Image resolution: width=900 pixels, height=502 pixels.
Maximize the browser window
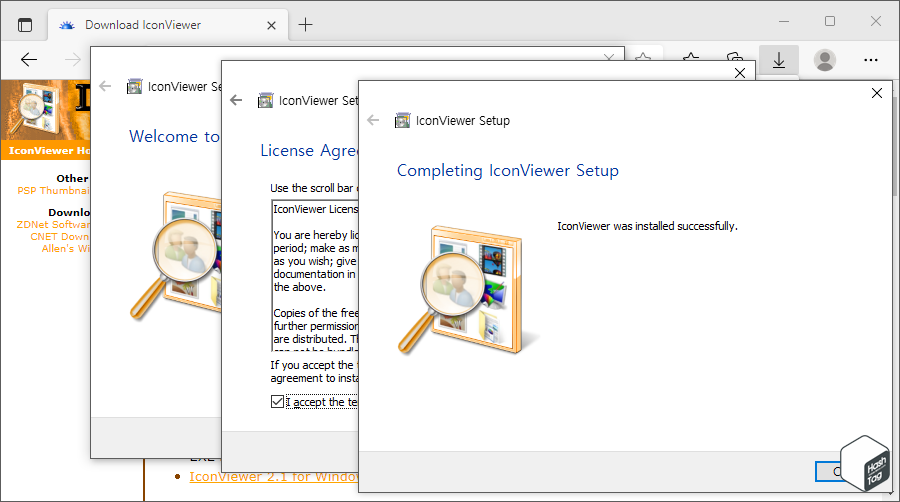830,21
